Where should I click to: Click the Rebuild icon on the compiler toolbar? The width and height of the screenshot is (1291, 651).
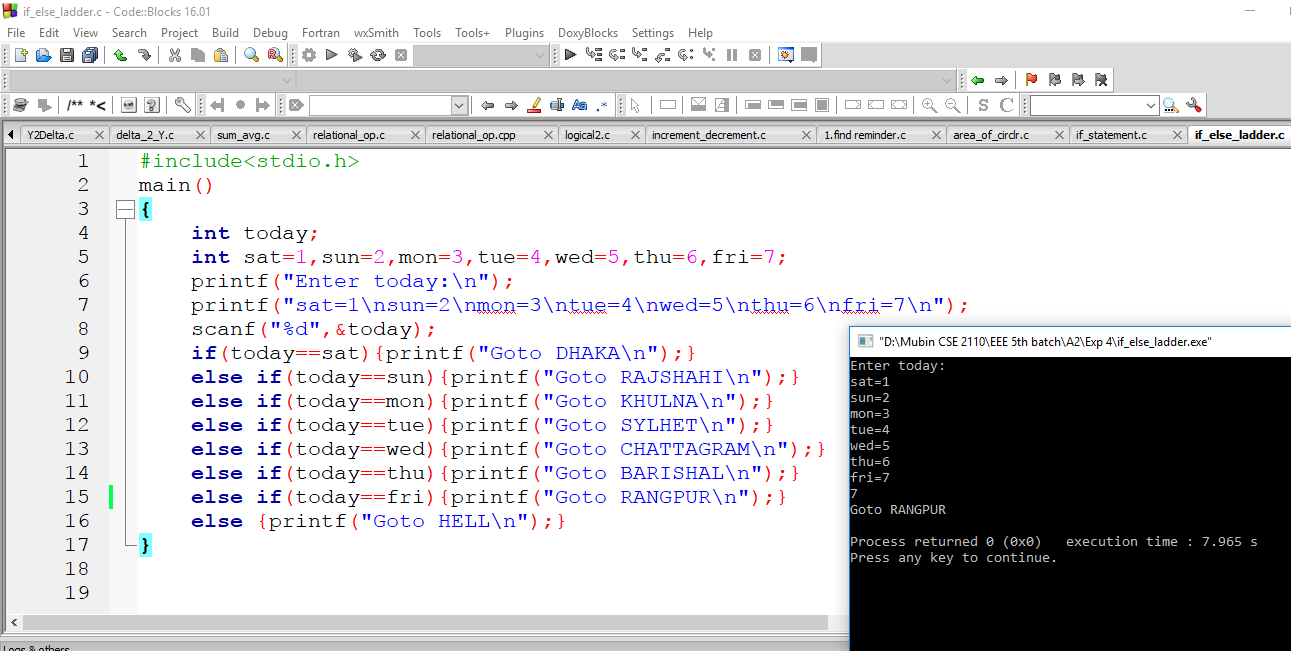(377, 55)
